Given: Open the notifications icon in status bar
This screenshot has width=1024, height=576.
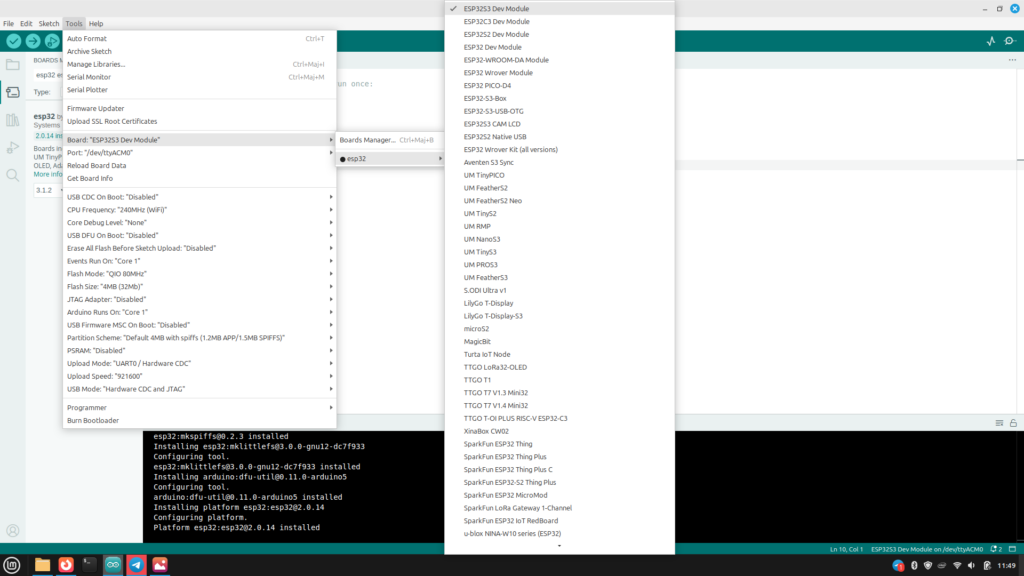Looking at the screenshot, I should coord(996,549).
